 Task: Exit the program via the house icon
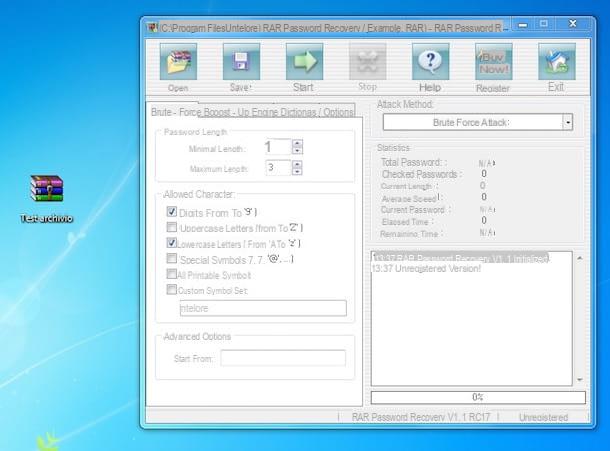(x=557, y=61)
